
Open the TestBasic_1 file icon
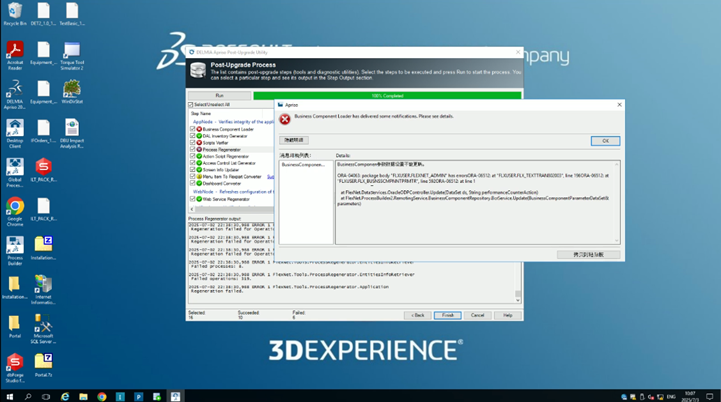(x=72, y=14)
